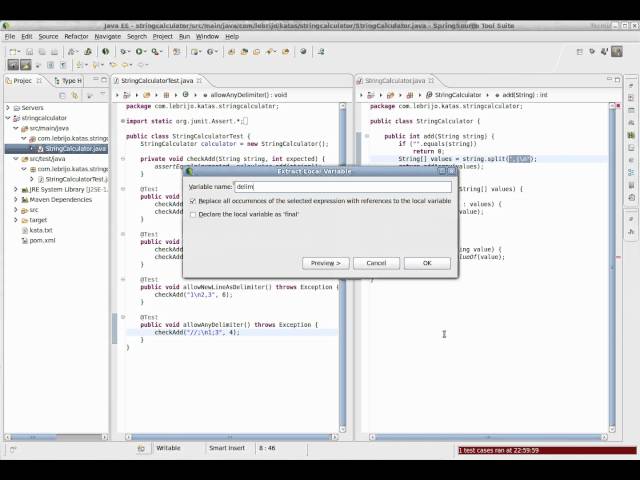Image resolution: width=640 pixels, height=480 pixels.
Task: Open the Navigate menu
Action: click(x=108, y=37)
